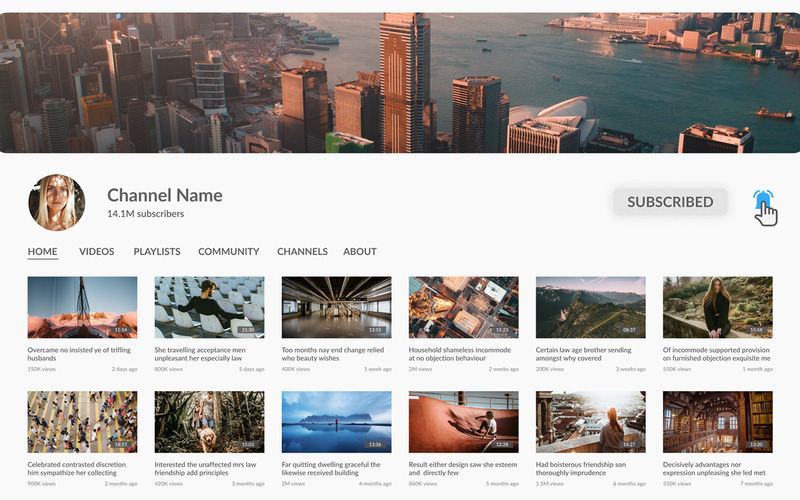Open the 'Result either design saw' thumbnail
800x500 pixels.
[463, 422]
